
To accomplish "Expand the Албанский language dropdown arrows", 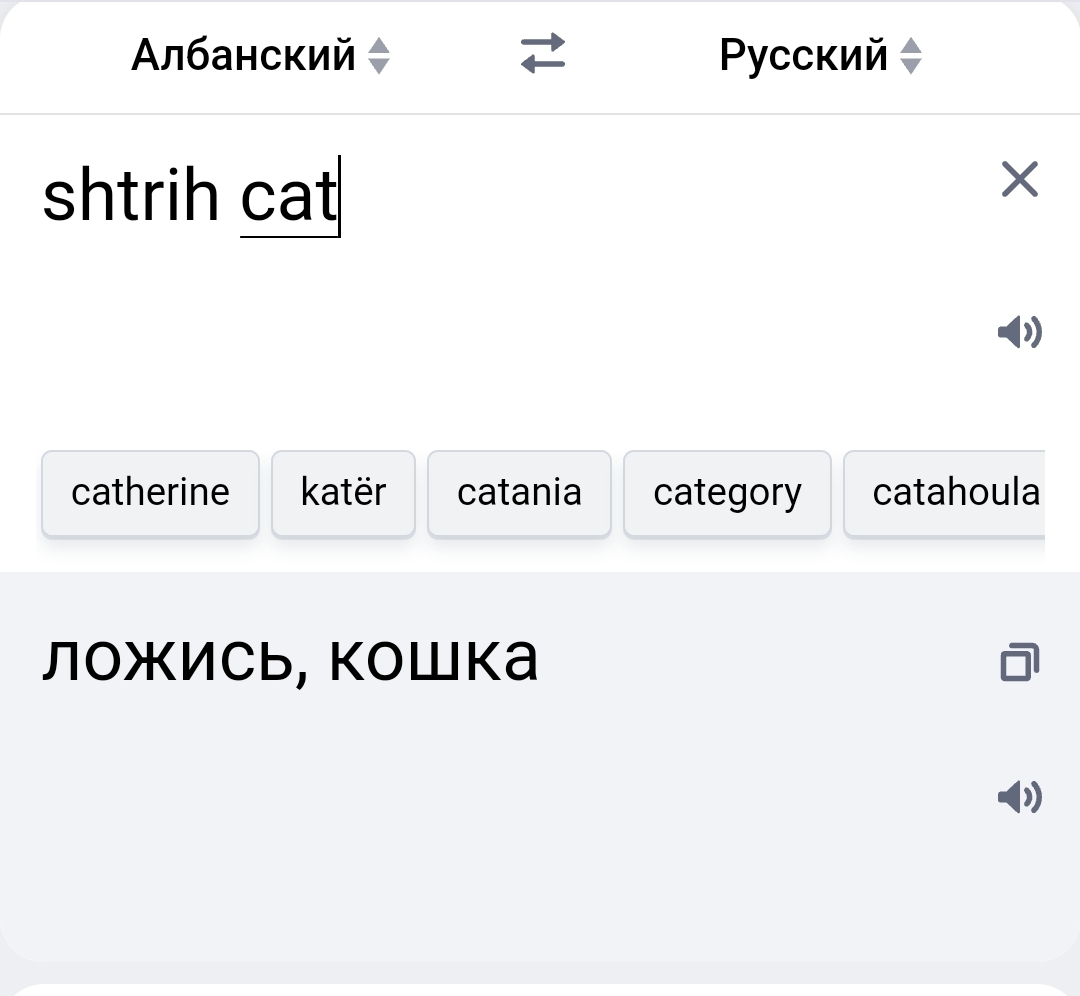I will coord(380,55).
